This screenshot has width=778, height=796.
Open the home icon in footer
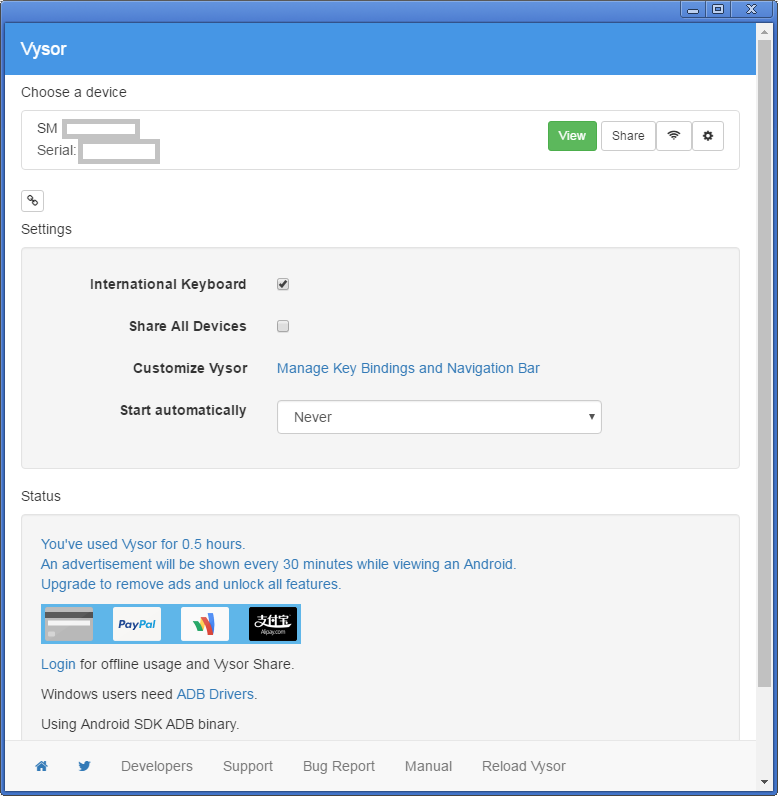click(x=42, y=766)
